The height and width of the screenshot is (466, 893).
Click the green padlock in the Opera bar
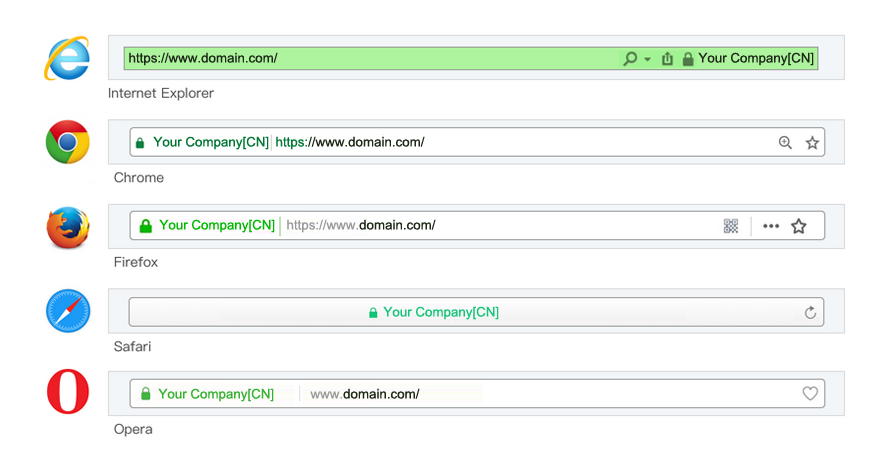click(146, 394)
